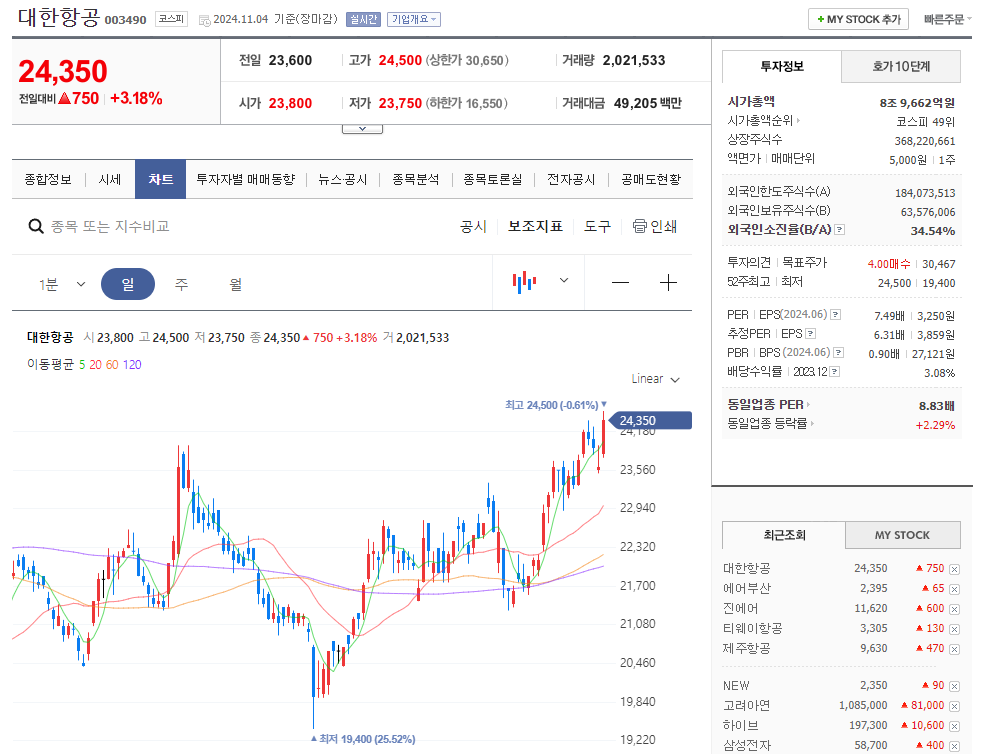
Task: Remove 고려아연 from recent list
Action: [x=954, y=706]
